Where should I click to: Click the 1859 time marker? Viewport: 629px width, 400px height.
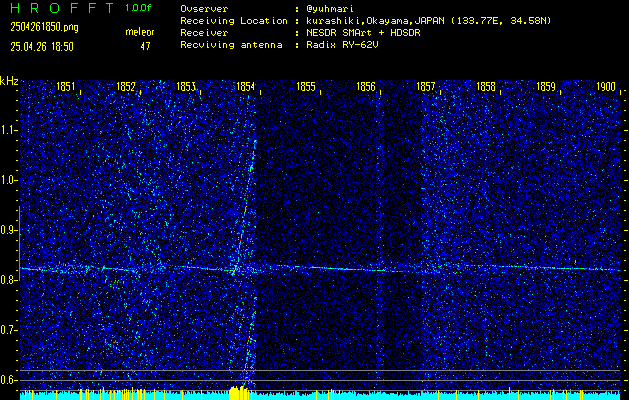(x=546, y=87)
